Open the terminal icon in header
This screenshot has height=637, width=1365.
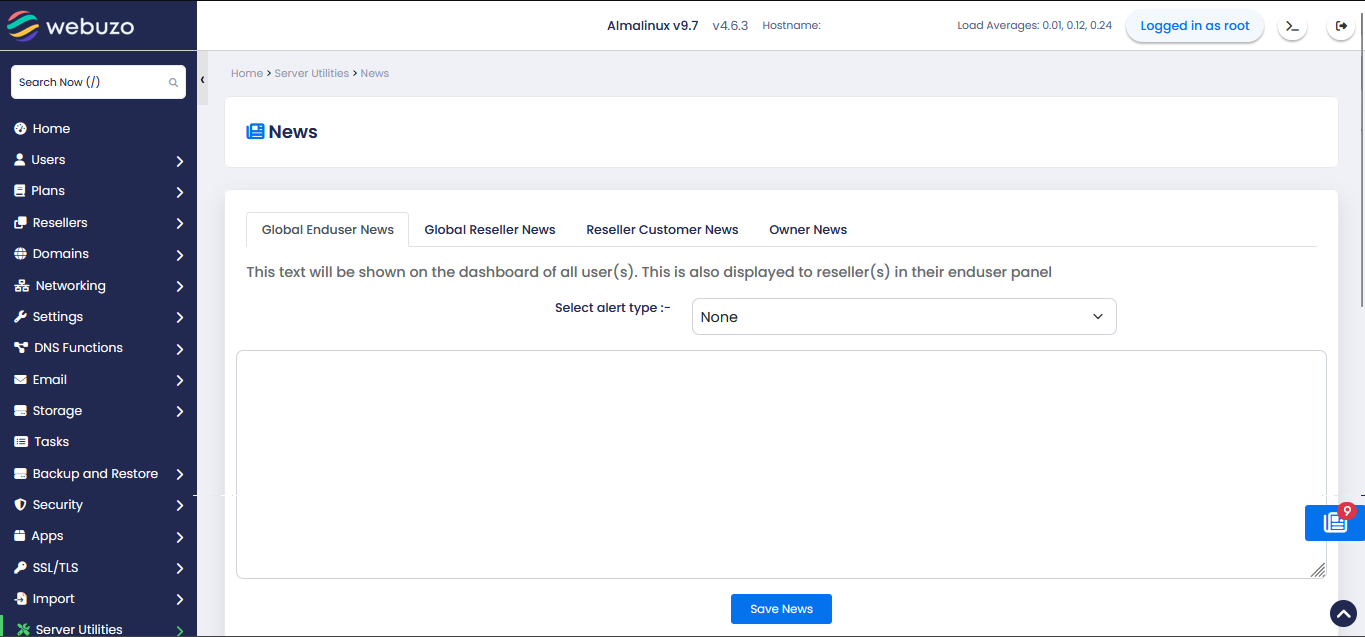pyautogui.click(x=1292, y=26)
